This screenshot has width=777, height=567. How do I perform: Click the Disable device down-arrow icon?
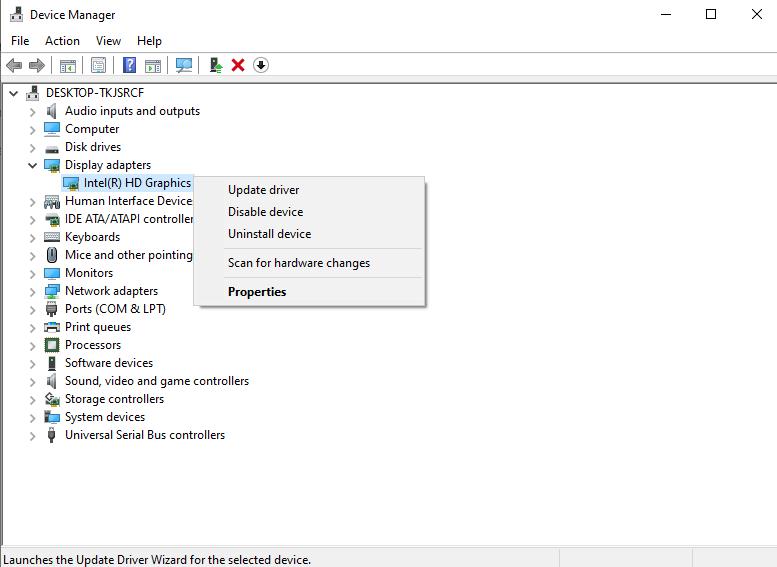point(261,65)
